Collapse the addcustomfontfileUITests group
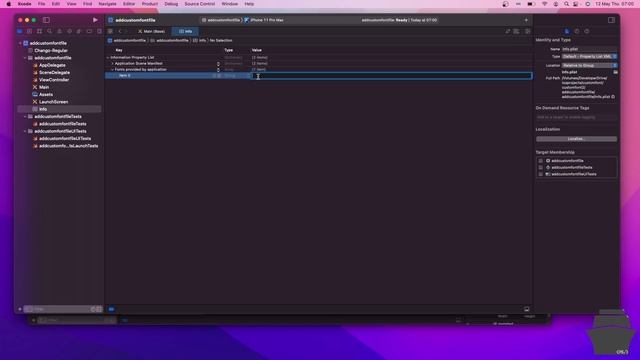 (25, 131)
